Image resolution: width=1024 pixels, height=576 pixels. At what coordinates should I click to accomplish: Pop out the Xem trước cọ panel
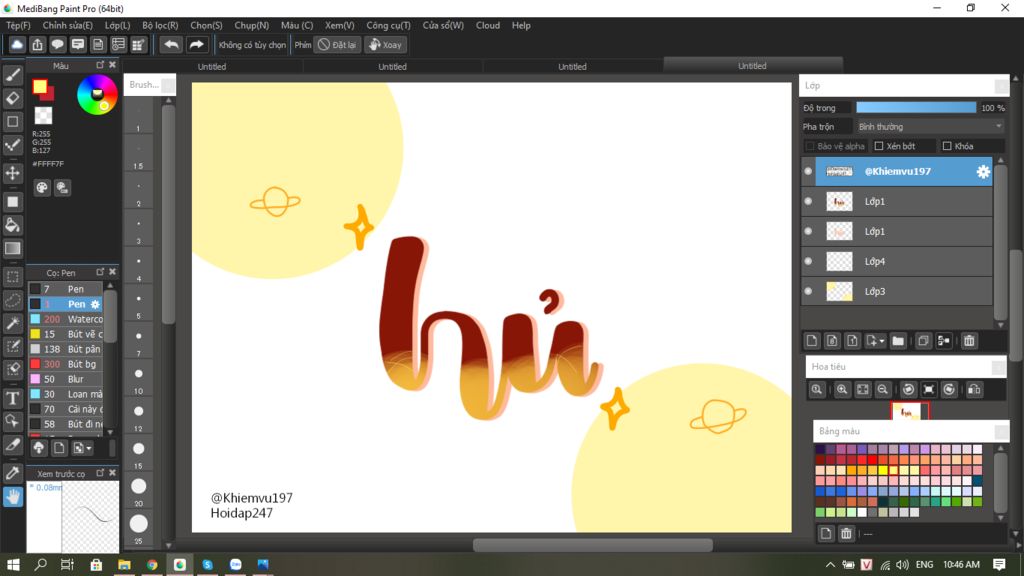[x=100, y=472]
